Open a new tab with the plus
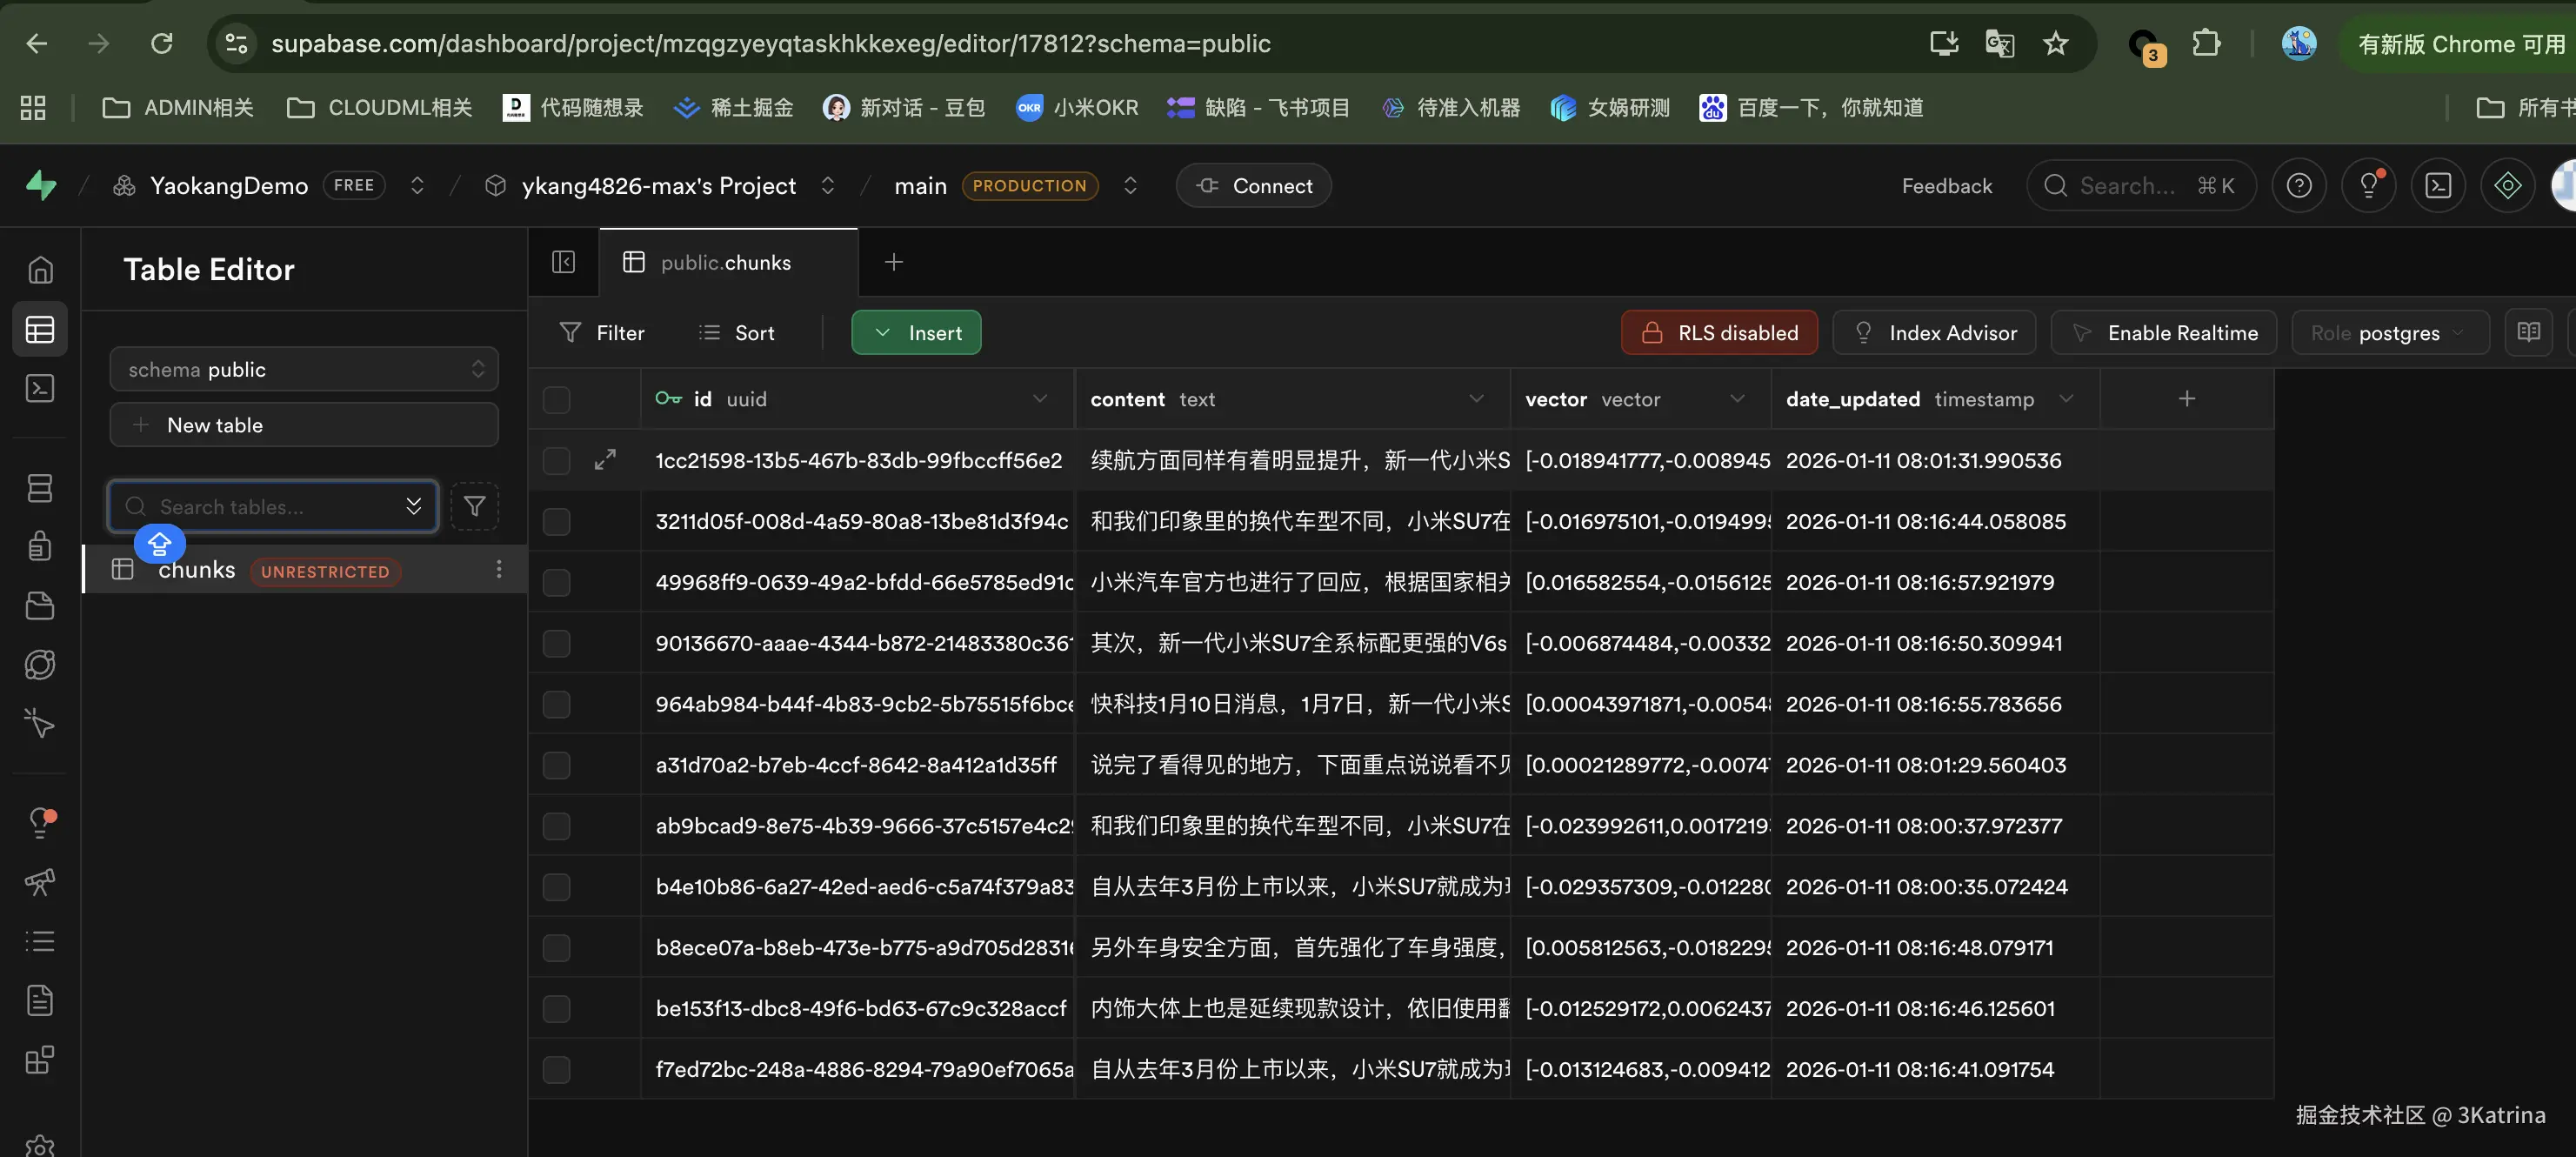Image resolution: width=2576 pixels, height=1157 pixels. [x=894, y=262]
